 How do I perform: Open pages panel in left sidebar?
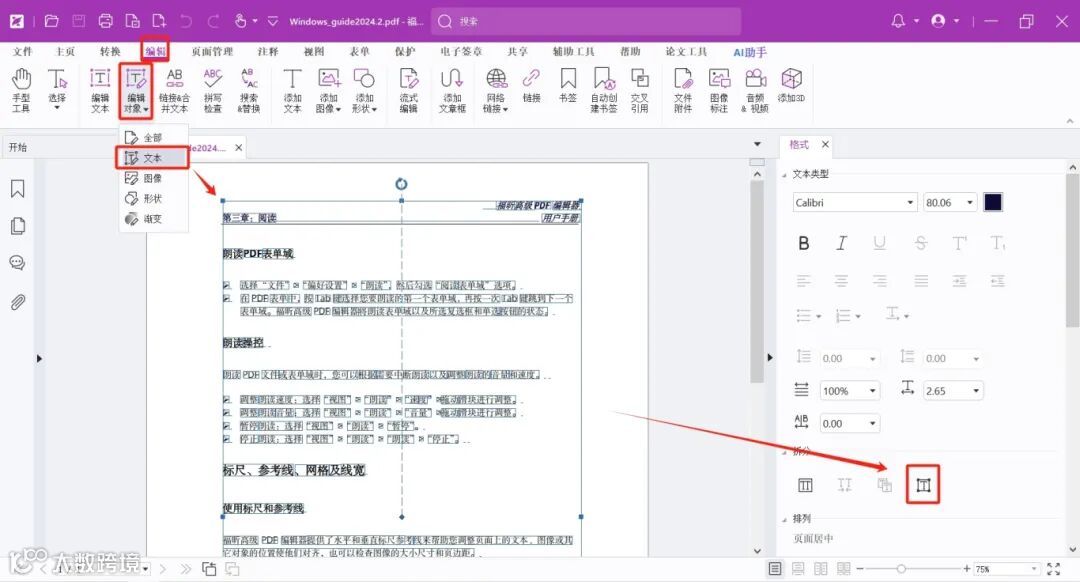18,226
